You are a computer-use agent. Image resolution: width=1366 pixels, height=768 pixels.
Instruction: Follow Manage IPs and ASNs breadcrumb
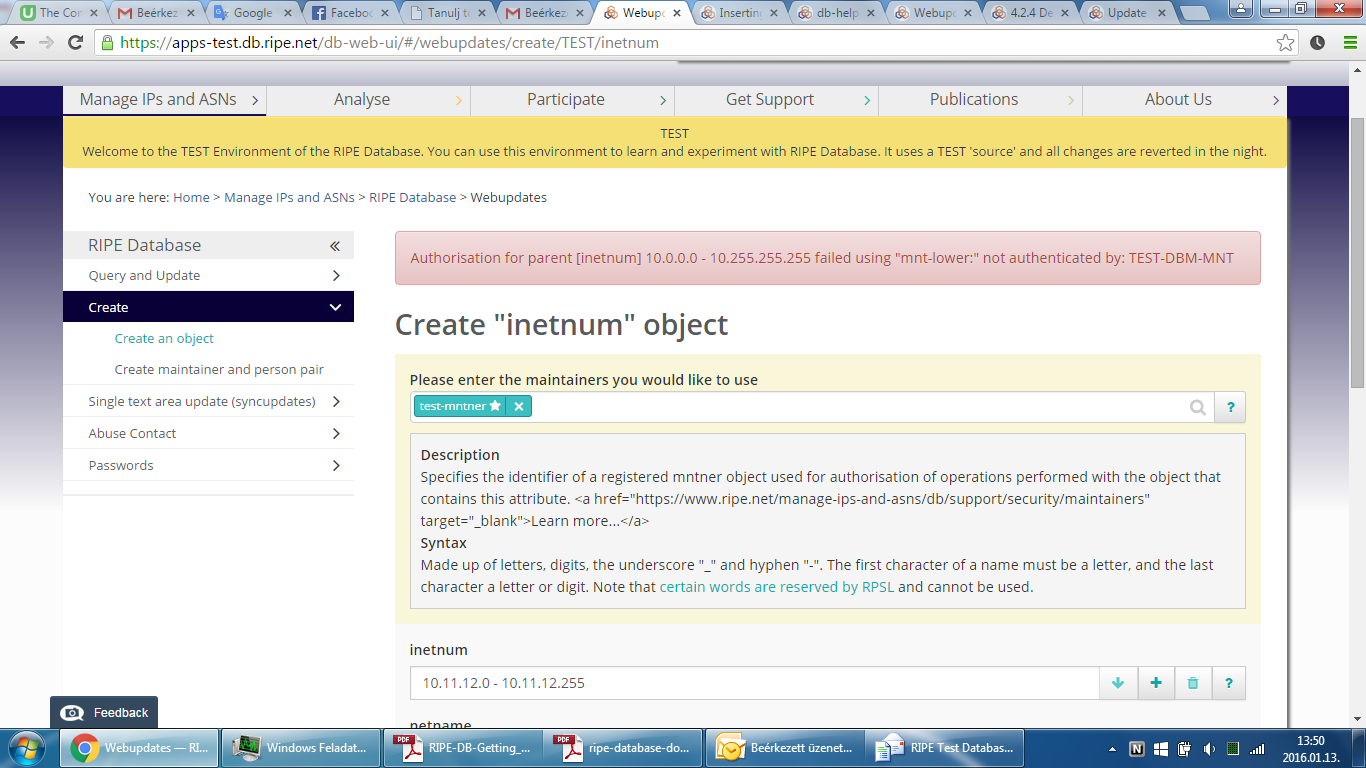pyautogui.click(x=289, y=197)
